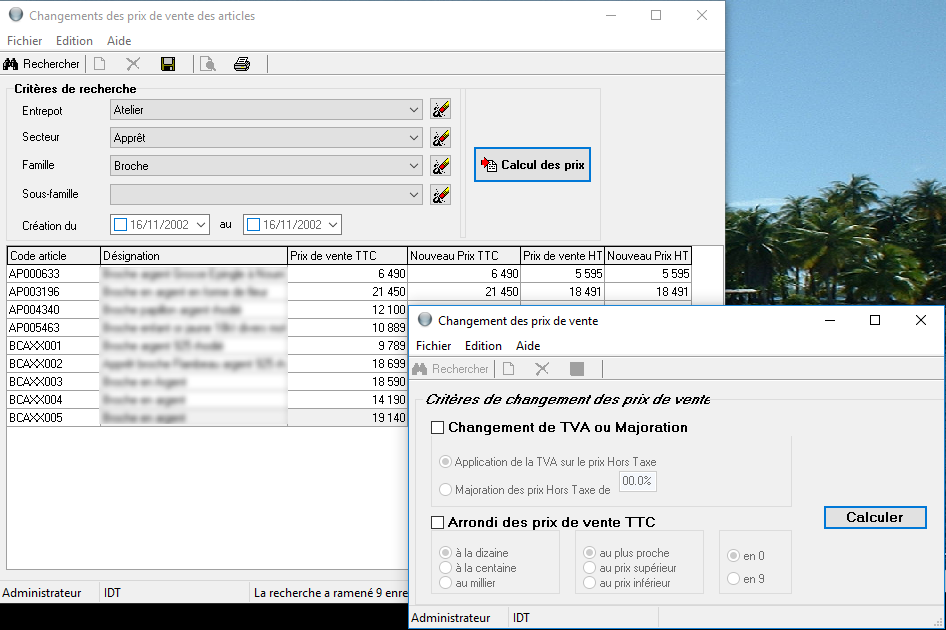Open Edition menu in the price change dialog
Image resolution: width=946 pixels, height=630 pixels.
483,346
